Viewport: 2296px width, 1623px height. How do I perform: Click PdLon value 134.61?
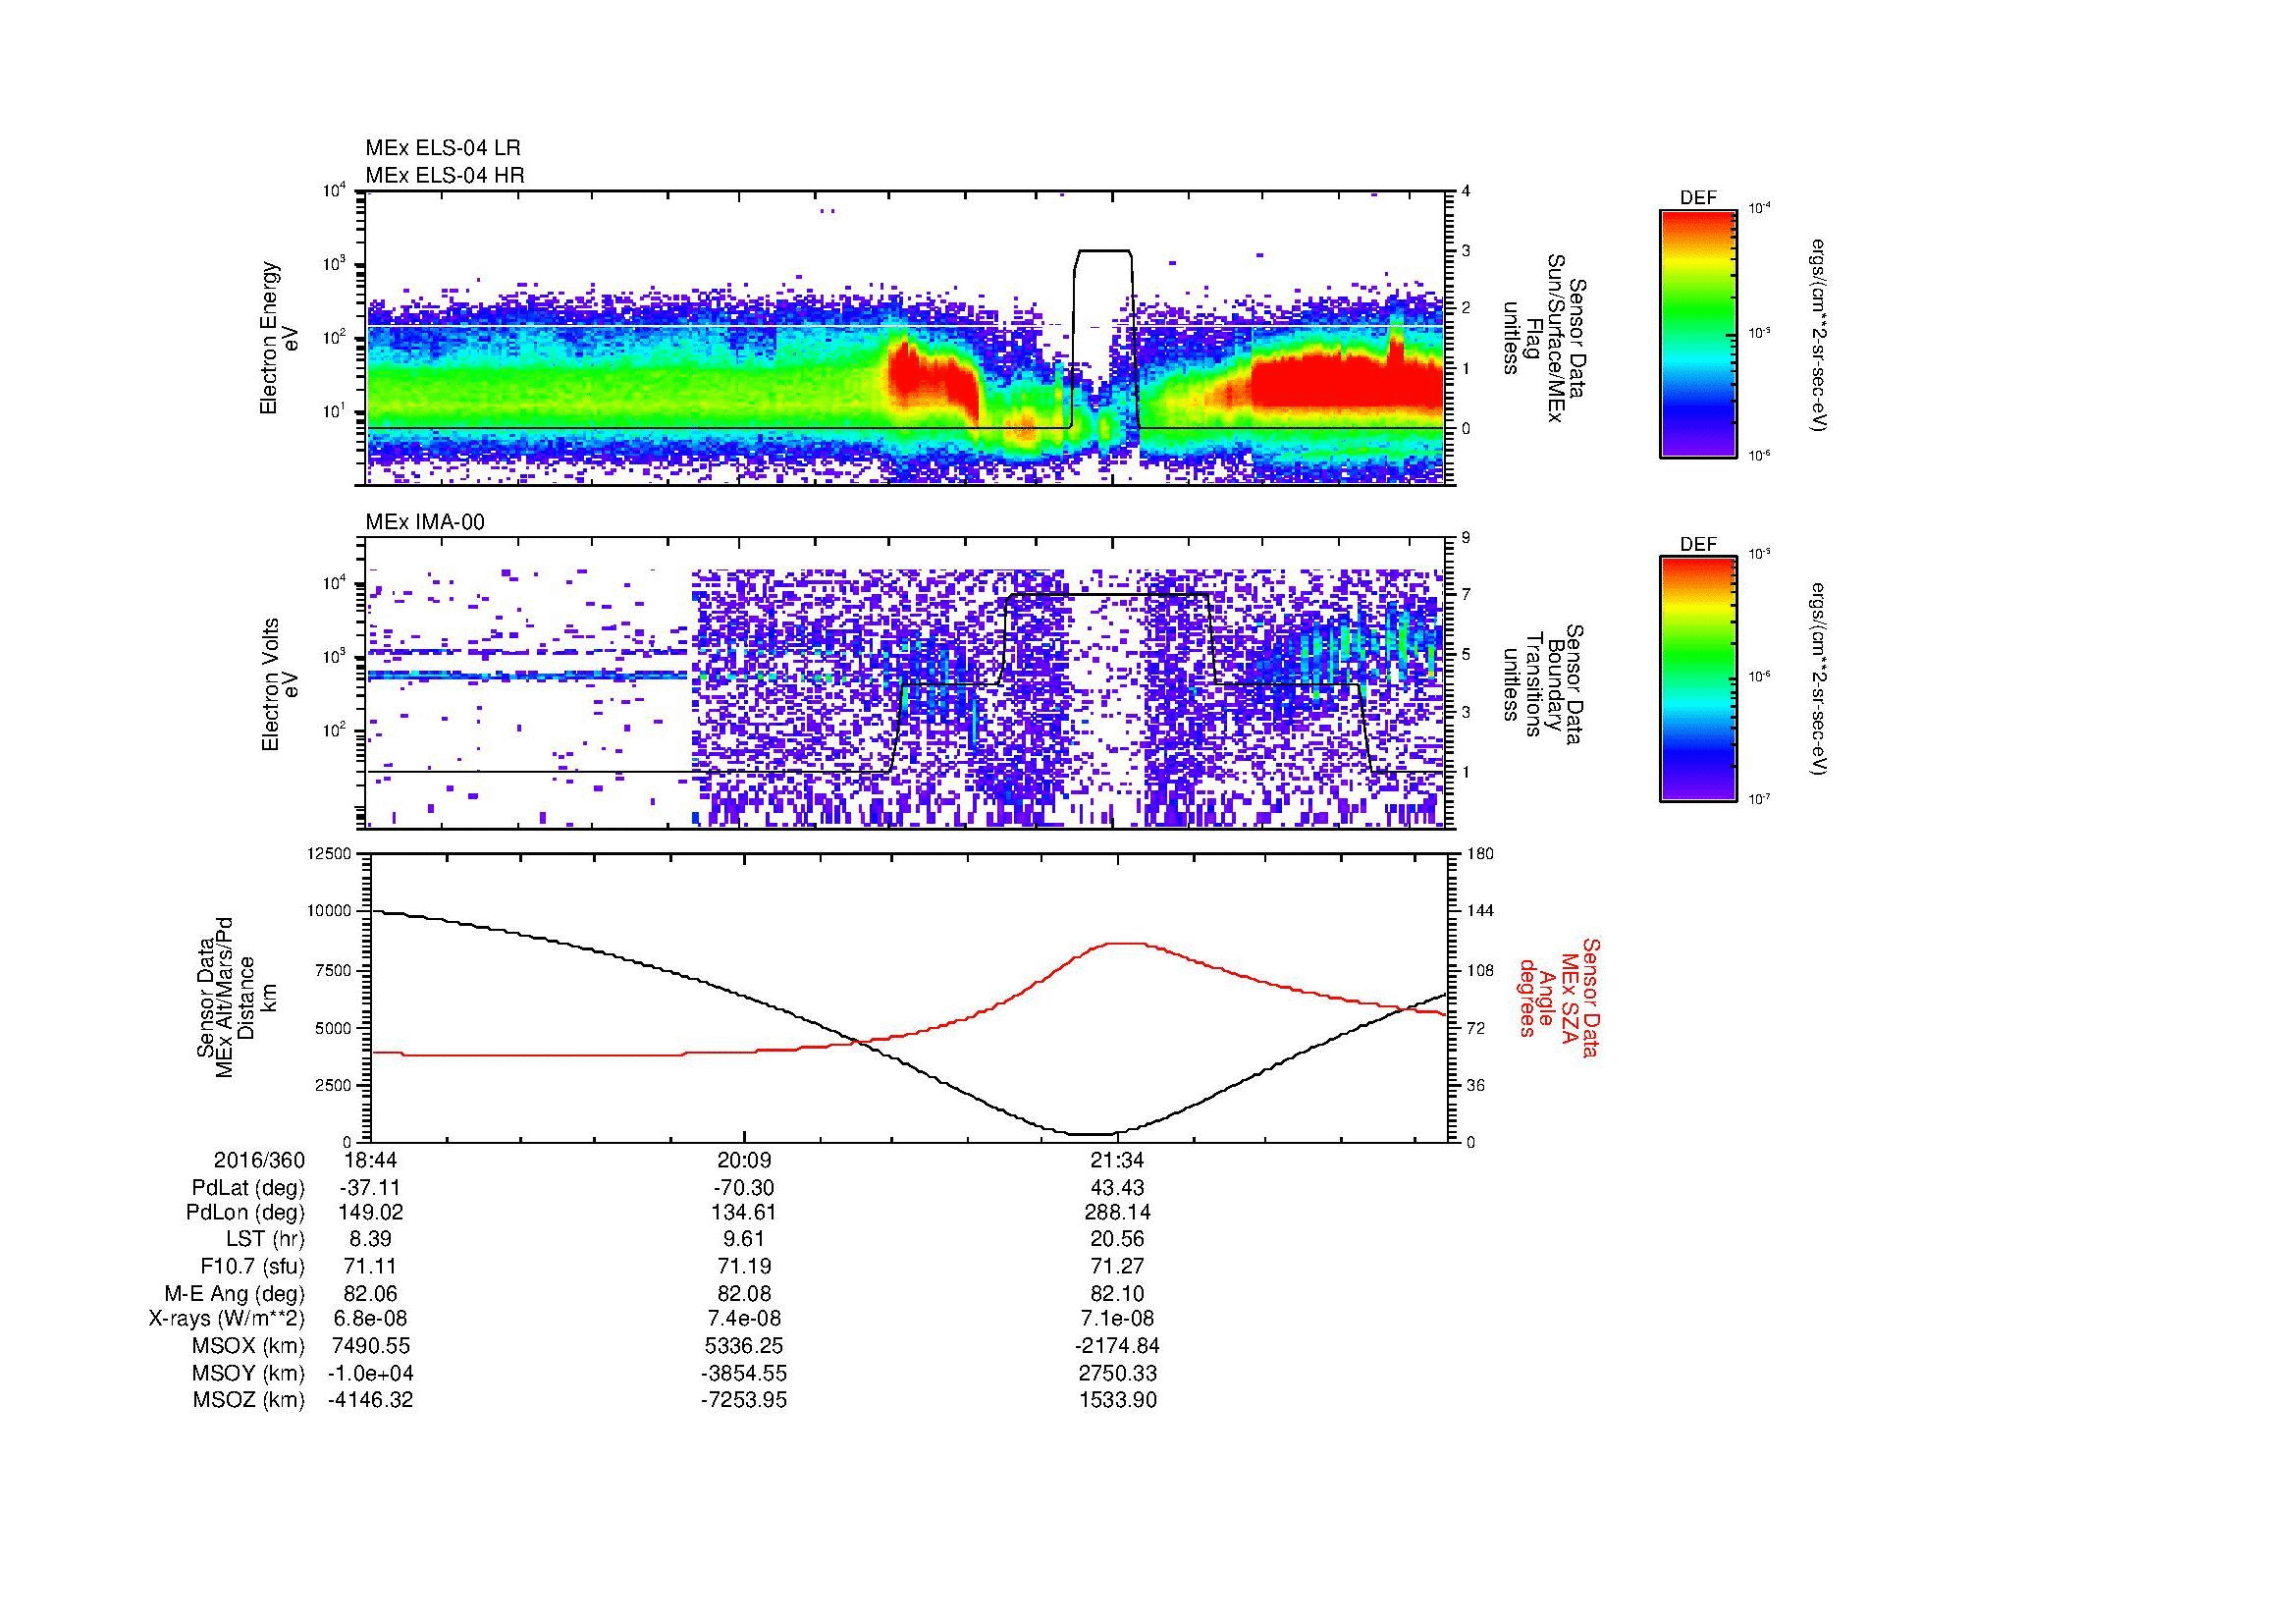744,1212
